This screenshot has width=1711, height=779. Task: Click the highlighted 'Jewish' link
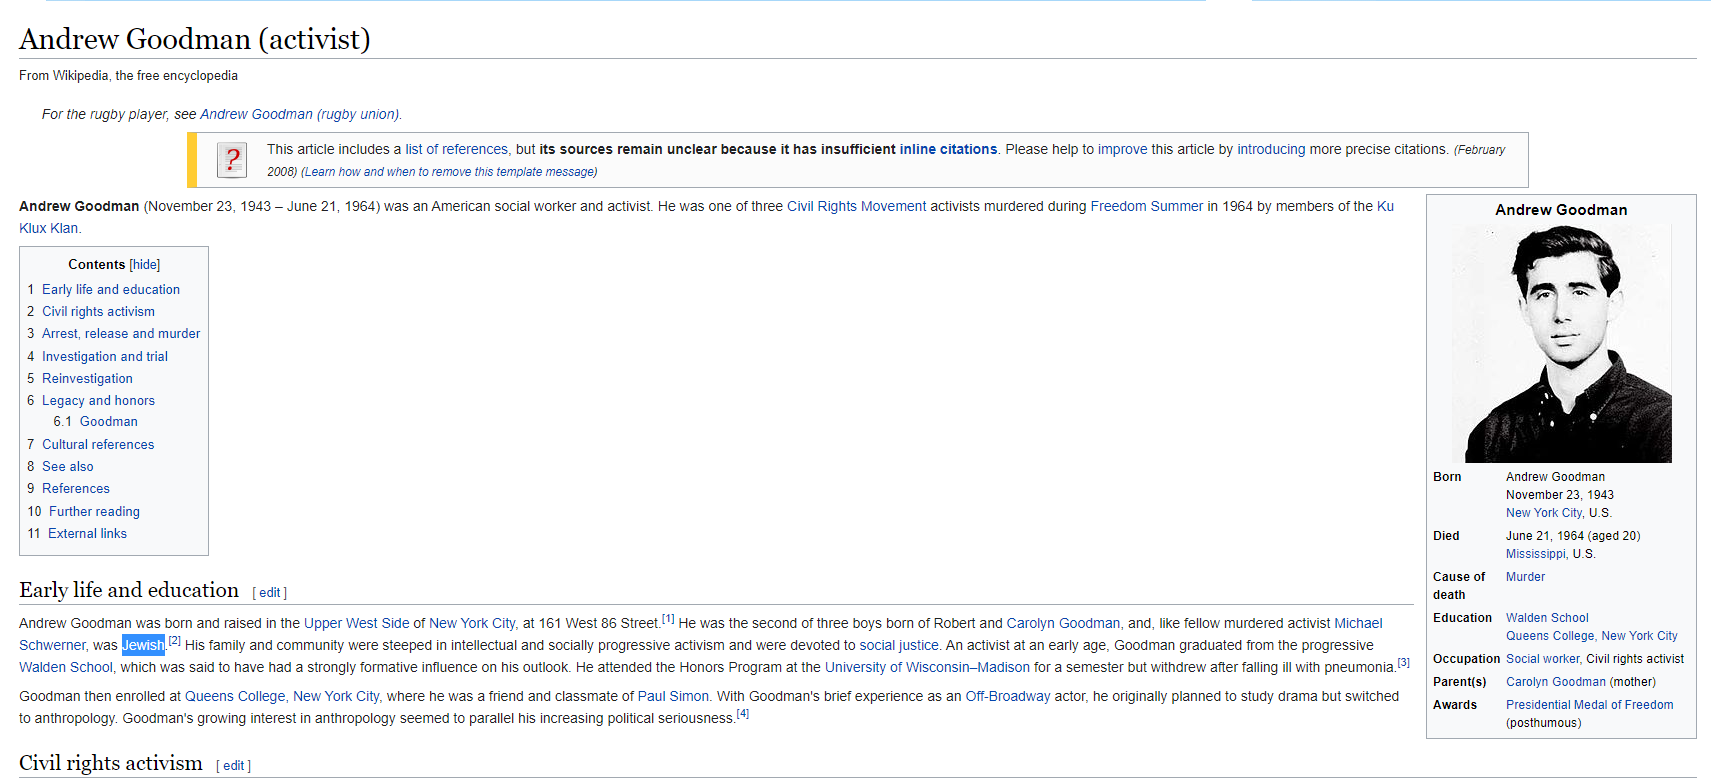(143, 645)
